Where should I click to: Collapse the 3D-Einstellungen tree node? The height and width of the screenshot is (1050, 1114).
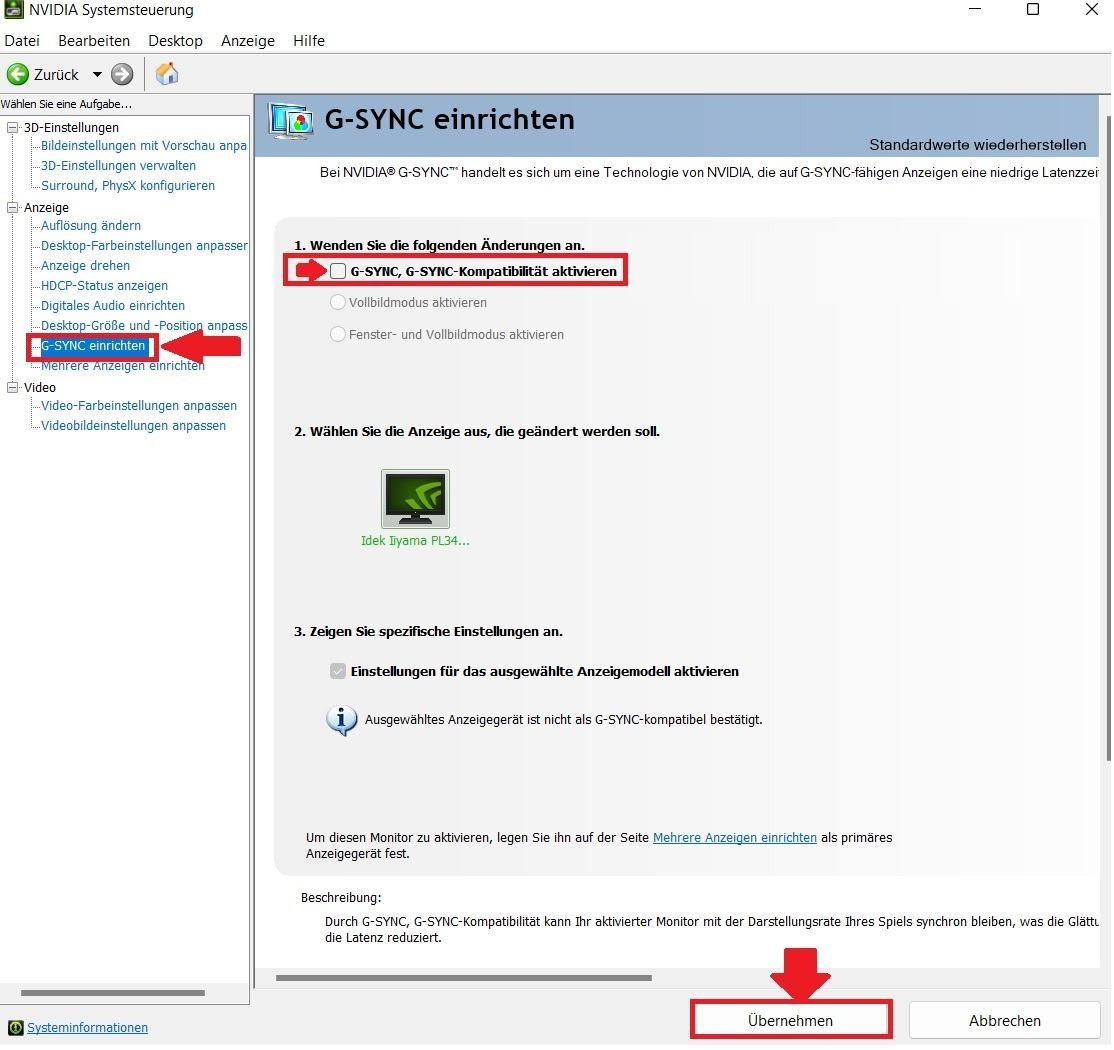point(13,128)
